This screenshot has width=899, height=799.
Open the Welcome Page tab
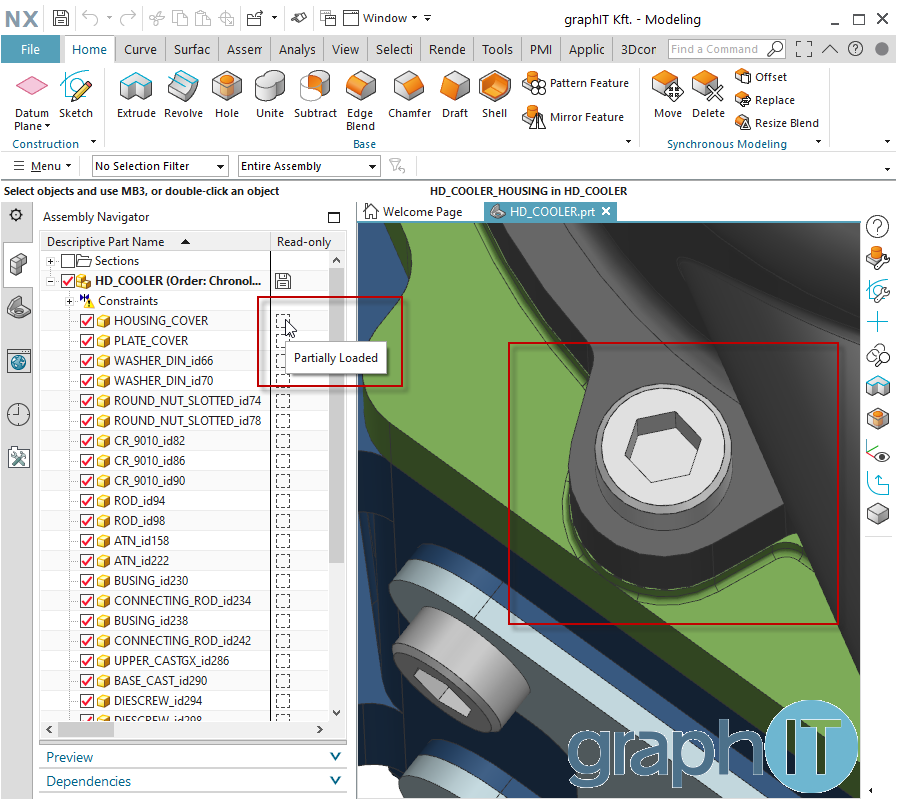click(x=413, y=212)
